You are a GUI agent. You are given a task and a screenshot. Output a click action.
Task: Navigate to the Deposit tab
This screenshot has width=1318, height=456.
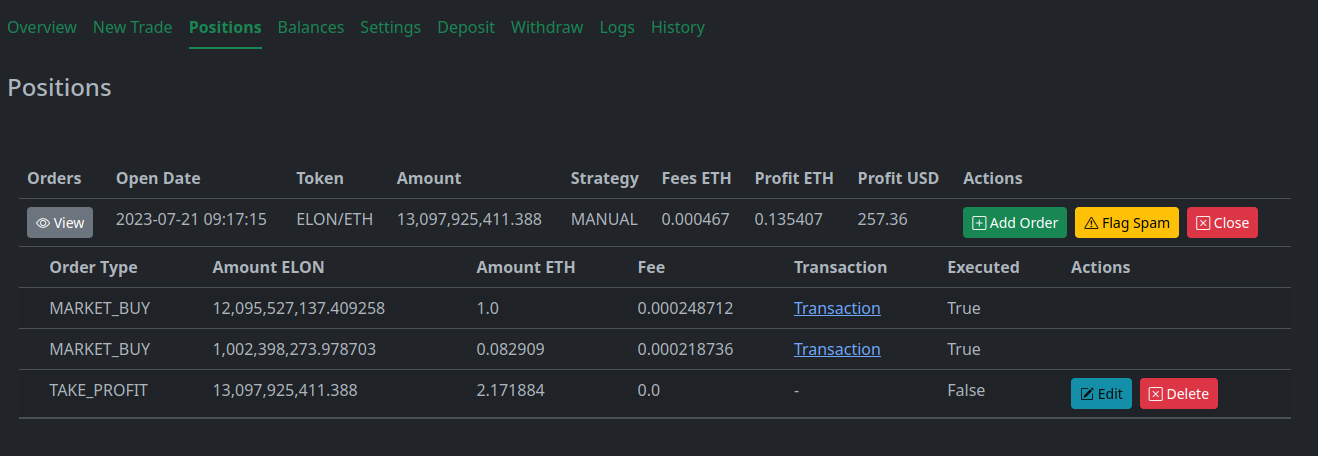(x=466, y=27)
